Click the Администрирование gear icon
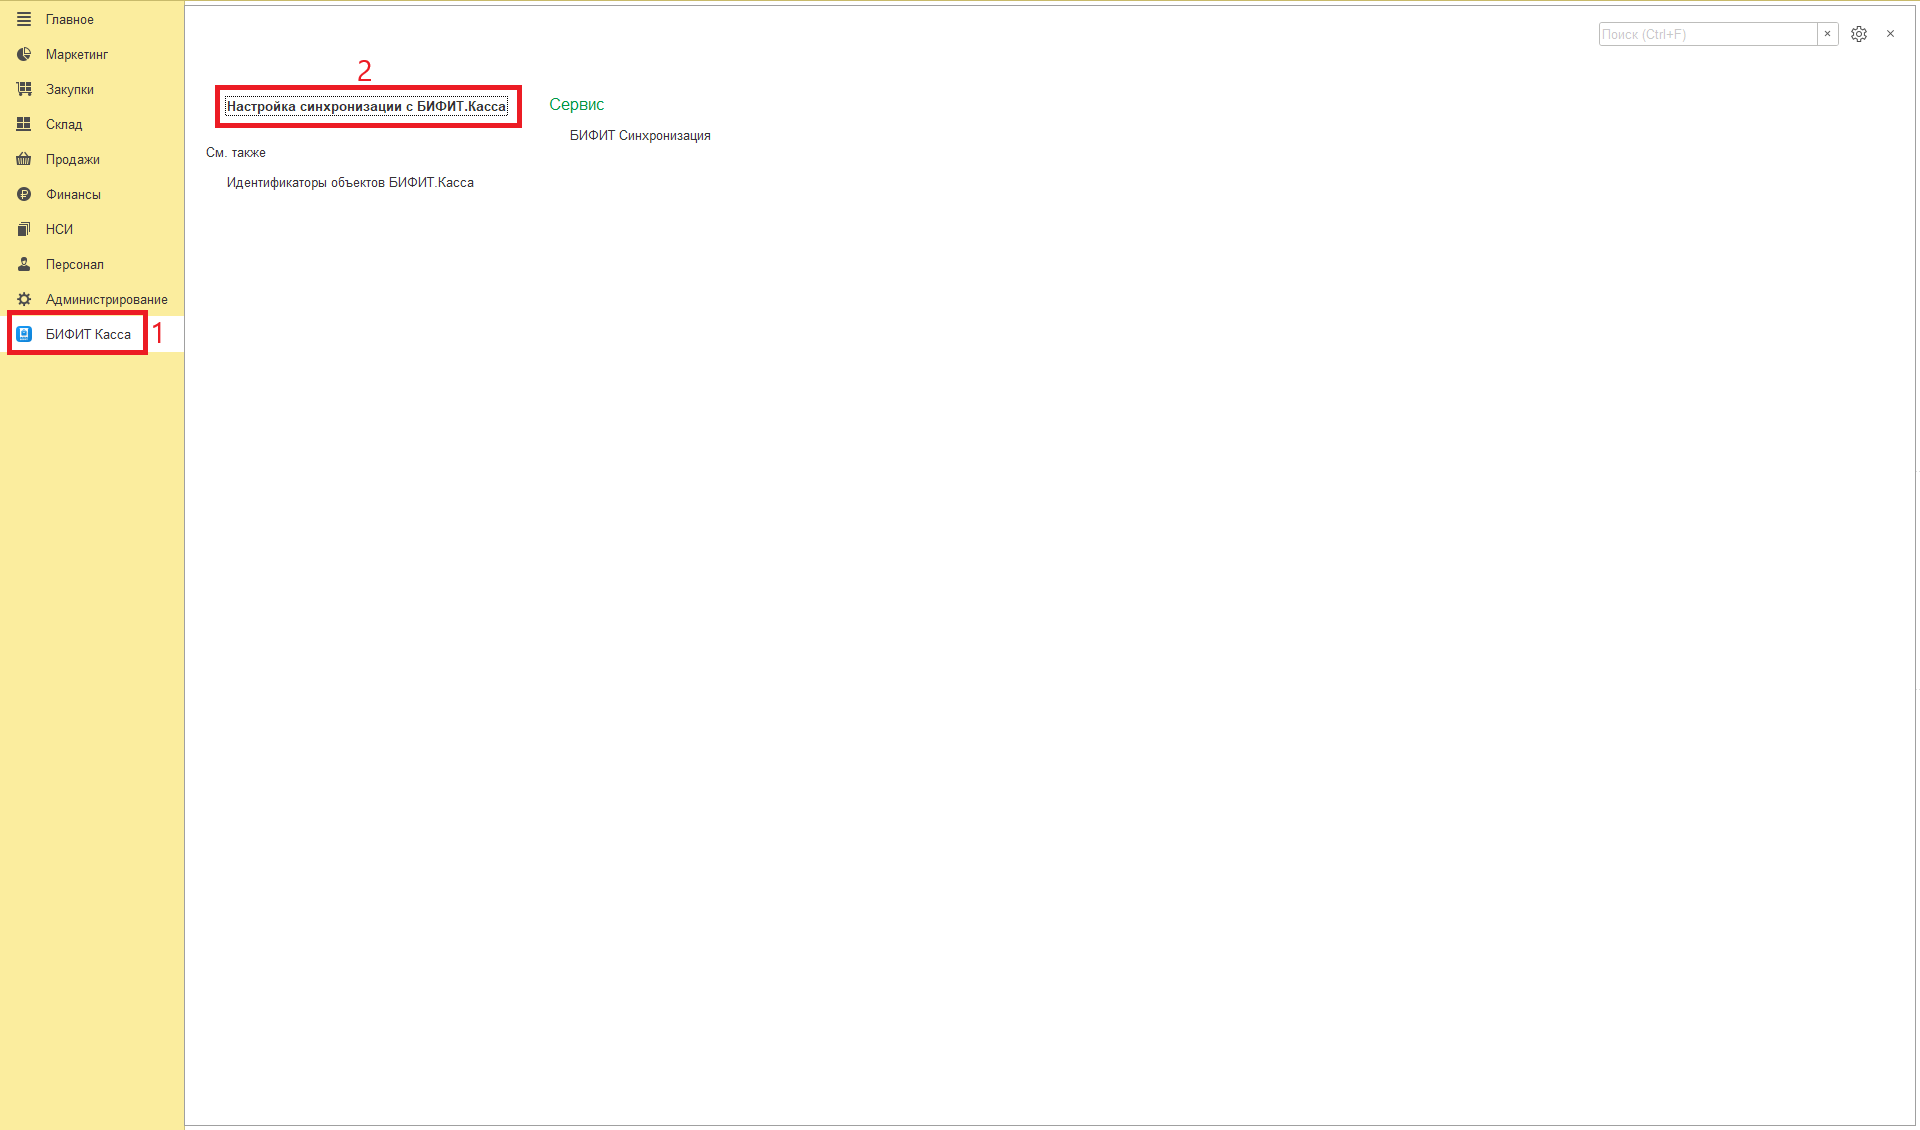This screenshot has width=1920, height=1130. click(24, 299)
